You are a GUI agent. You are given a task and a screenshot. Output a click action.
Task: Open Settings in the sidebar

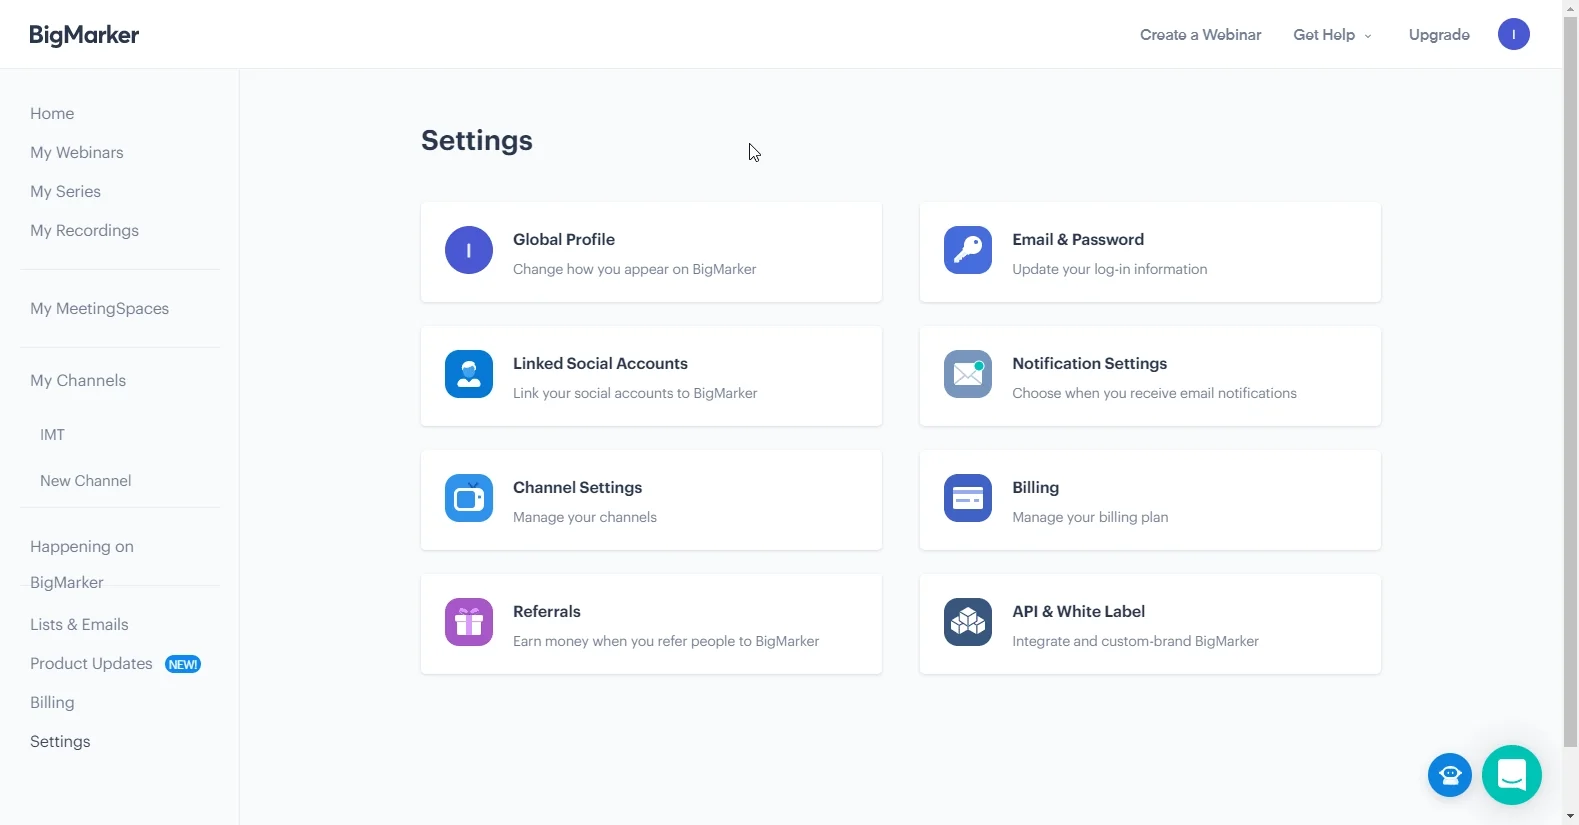point(60,742)
